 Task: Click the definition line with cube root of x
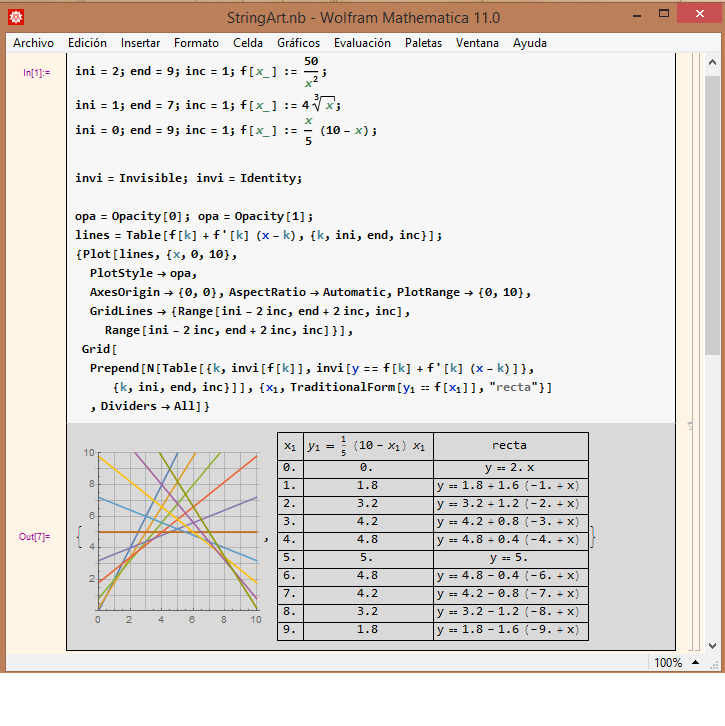click(x=208, y=105)
